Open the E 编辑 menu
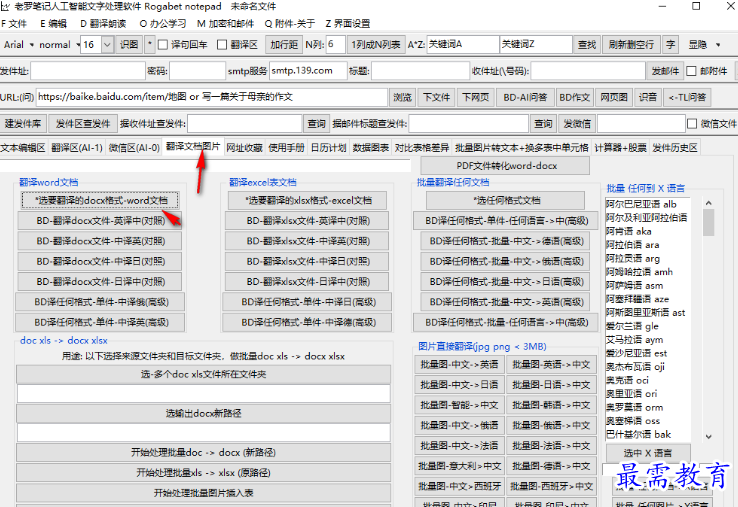This screenshot has width=738, height=507. [x=53, y=24]
